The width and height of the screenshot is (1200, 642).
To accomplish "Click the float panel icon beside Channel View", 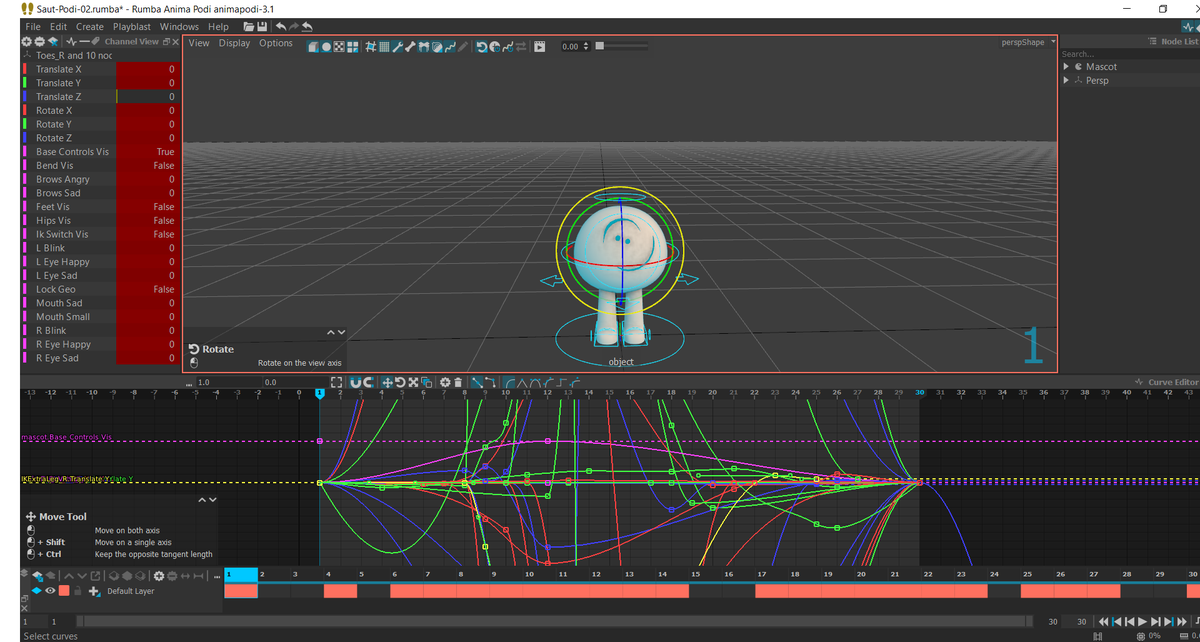I will (165, 42).
